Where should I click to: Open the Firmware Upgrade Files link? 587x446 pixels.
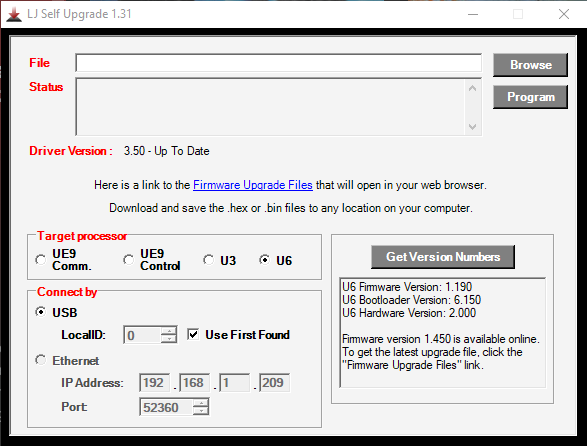[253, 185]
